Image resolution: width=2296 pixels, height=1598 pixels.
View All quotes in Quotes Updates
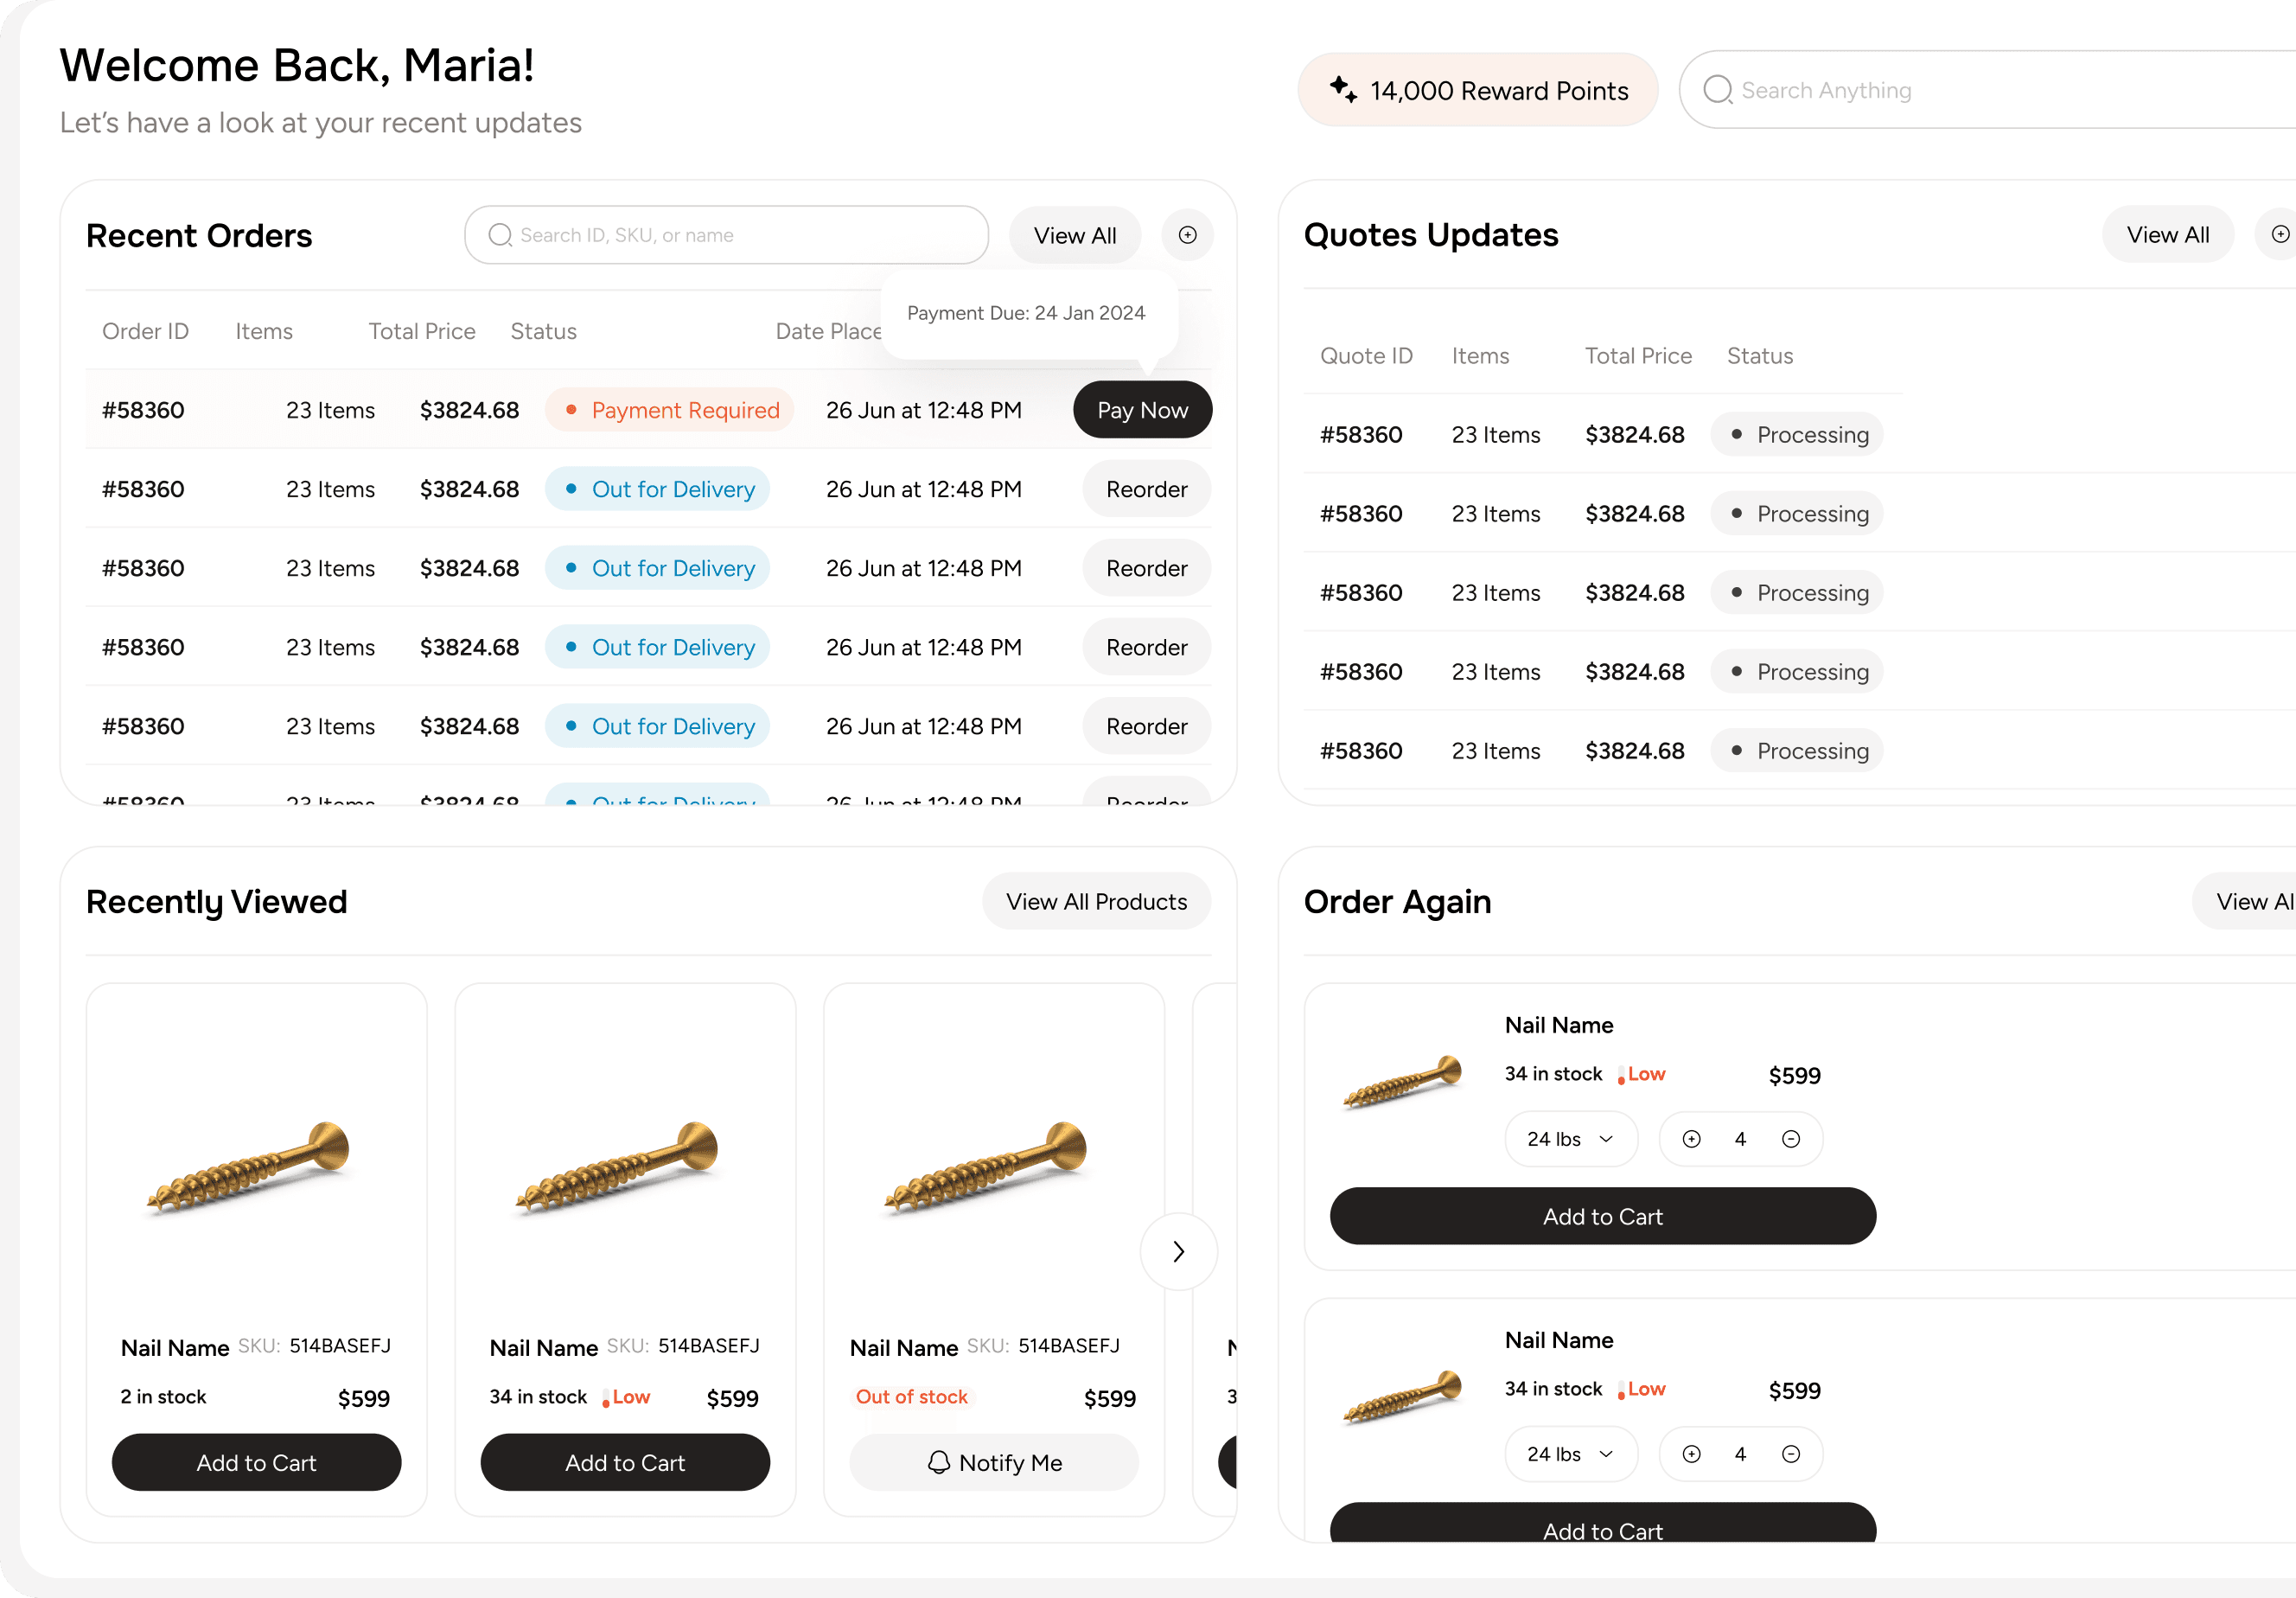point(2167,234)
